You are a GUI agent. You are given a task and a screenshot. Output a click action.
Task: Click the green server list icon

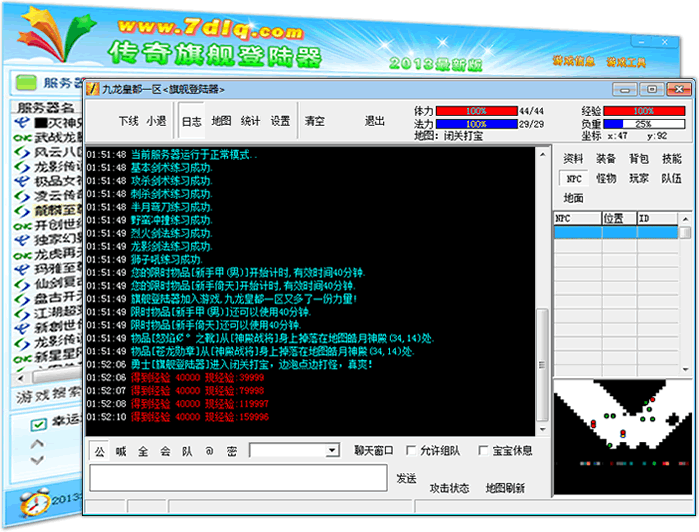28,85
